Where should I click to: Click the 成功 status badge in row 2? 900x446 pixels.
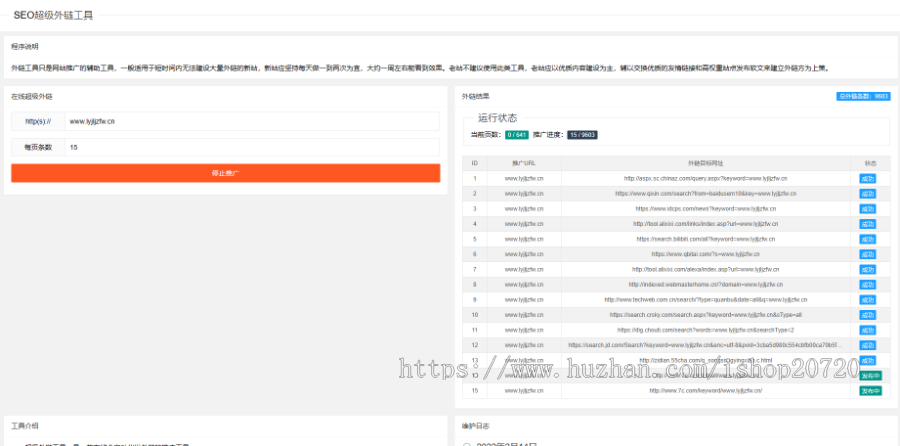tap(867, 194)
